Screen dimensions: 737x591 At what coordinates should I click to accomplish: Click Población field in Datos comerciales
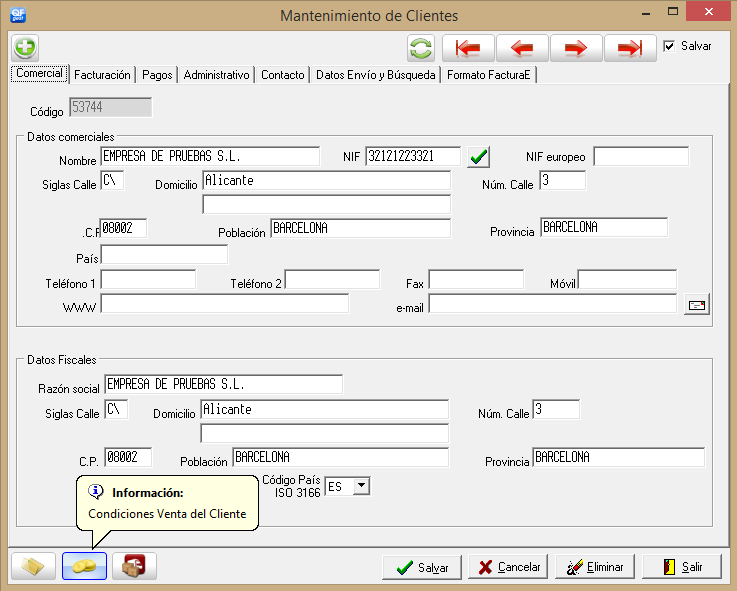coord(361,229)
